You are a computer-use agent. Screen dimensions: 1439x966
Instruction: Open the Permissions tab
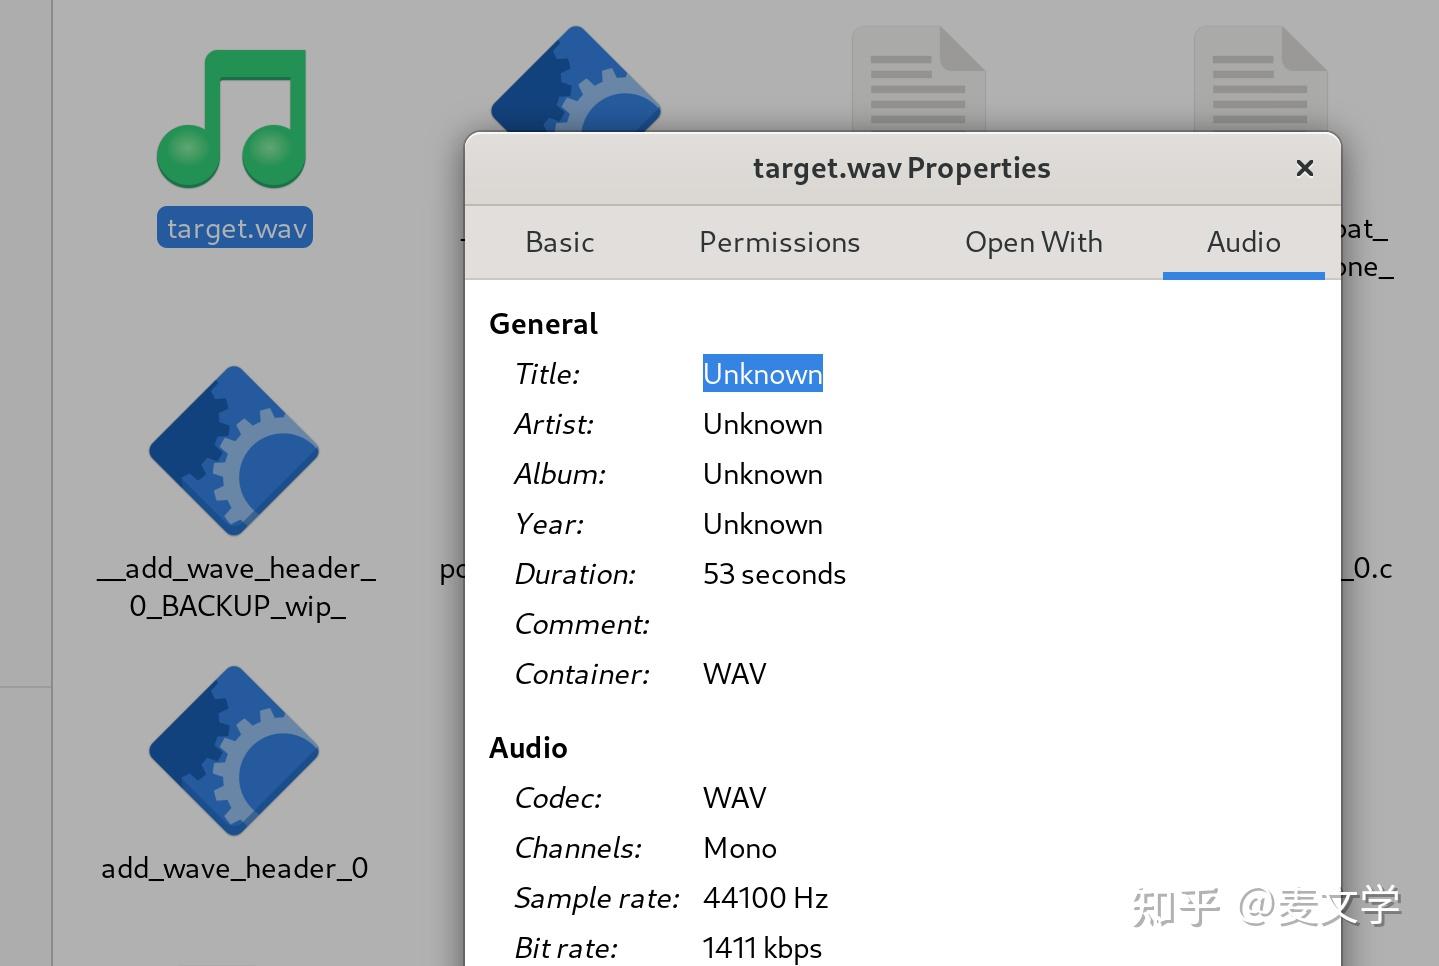point(779,242)
